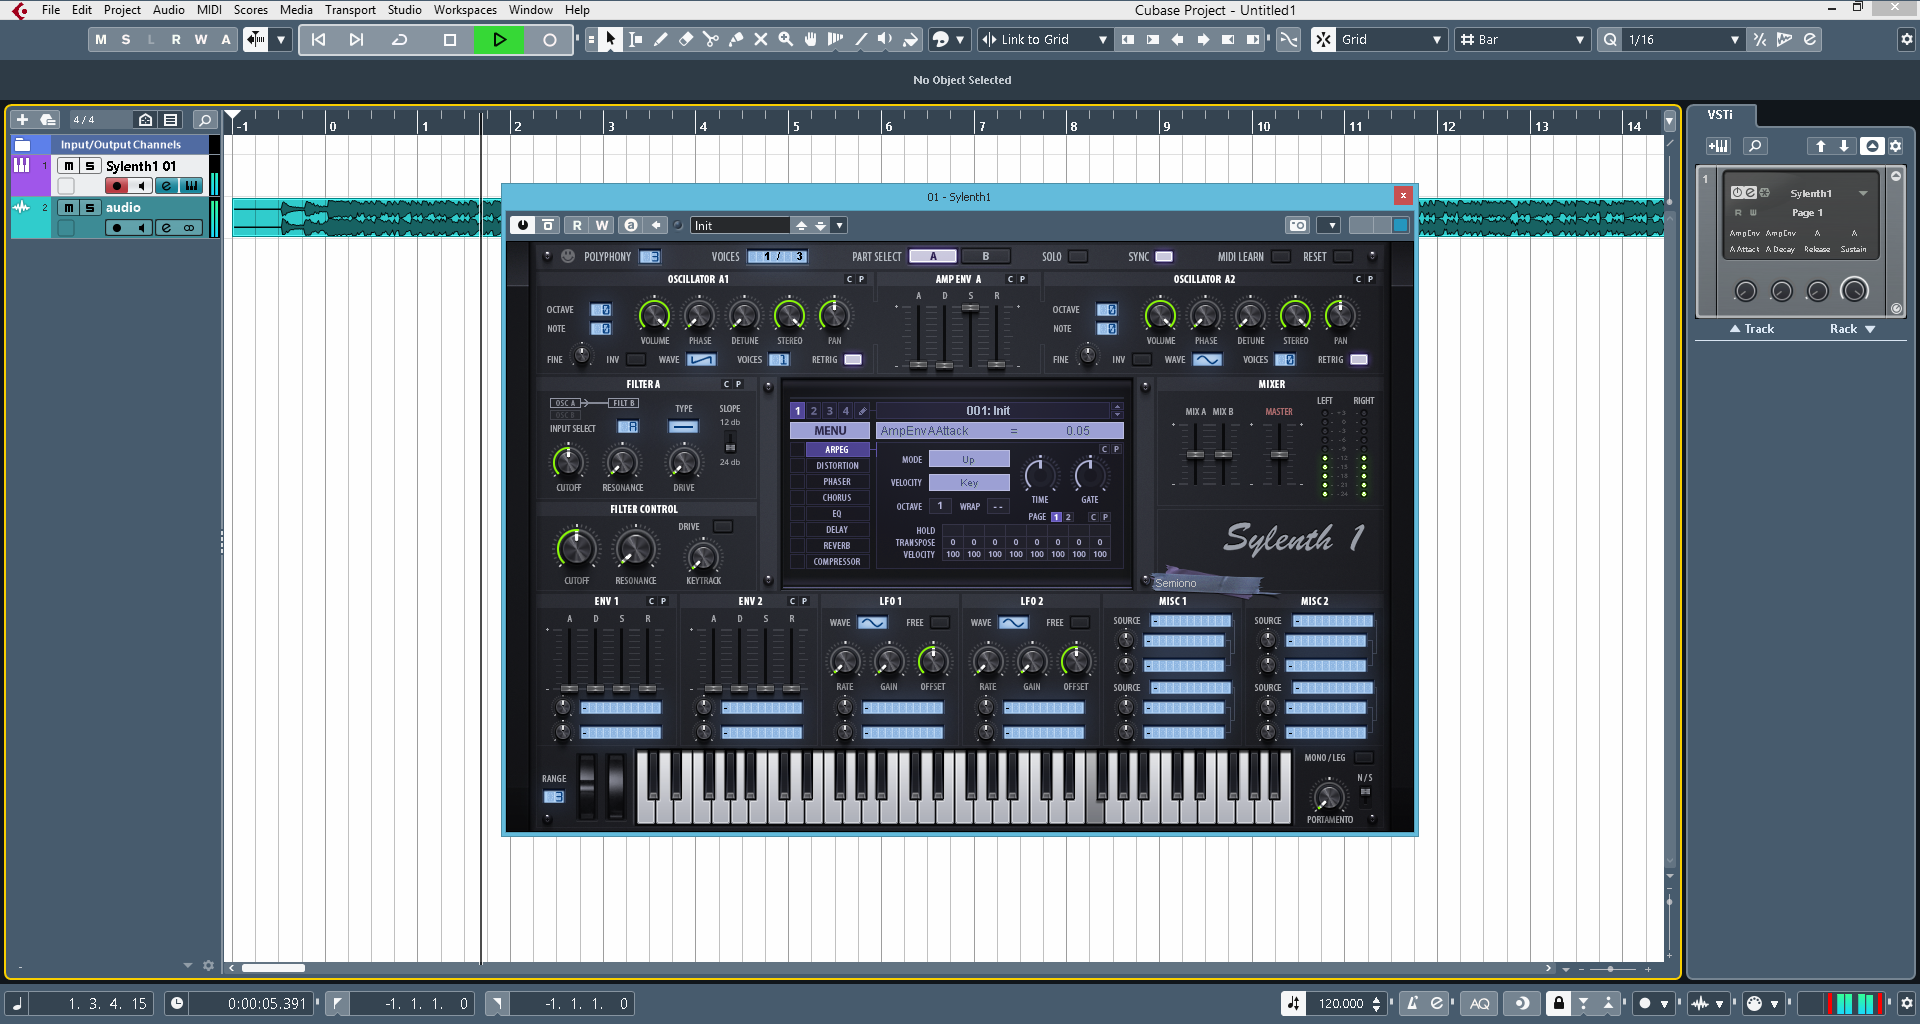Click the Stop transport button
The image size is (1920, 1024).
[x=450, y=40]
